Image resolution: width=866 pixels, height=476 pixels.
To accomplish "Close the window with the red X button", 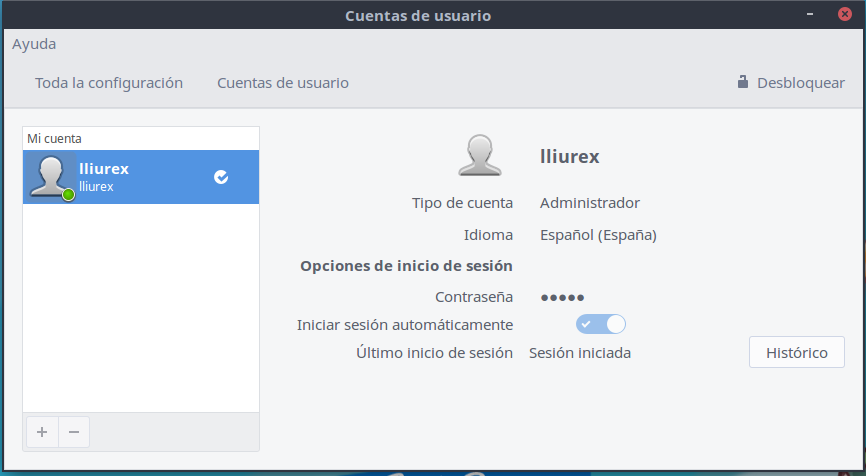I will (x=843, y=15).
